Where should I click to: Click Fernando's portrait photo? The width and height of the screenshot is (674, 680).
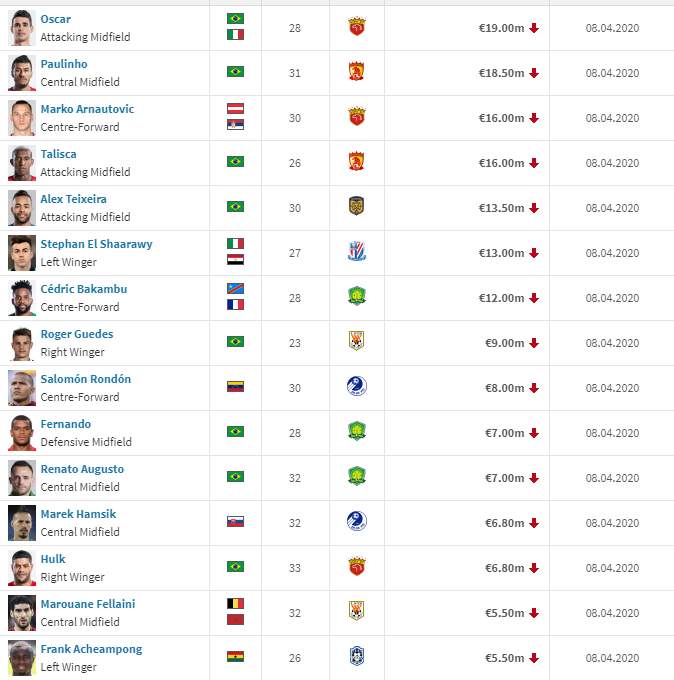click(x=22, y=433)
